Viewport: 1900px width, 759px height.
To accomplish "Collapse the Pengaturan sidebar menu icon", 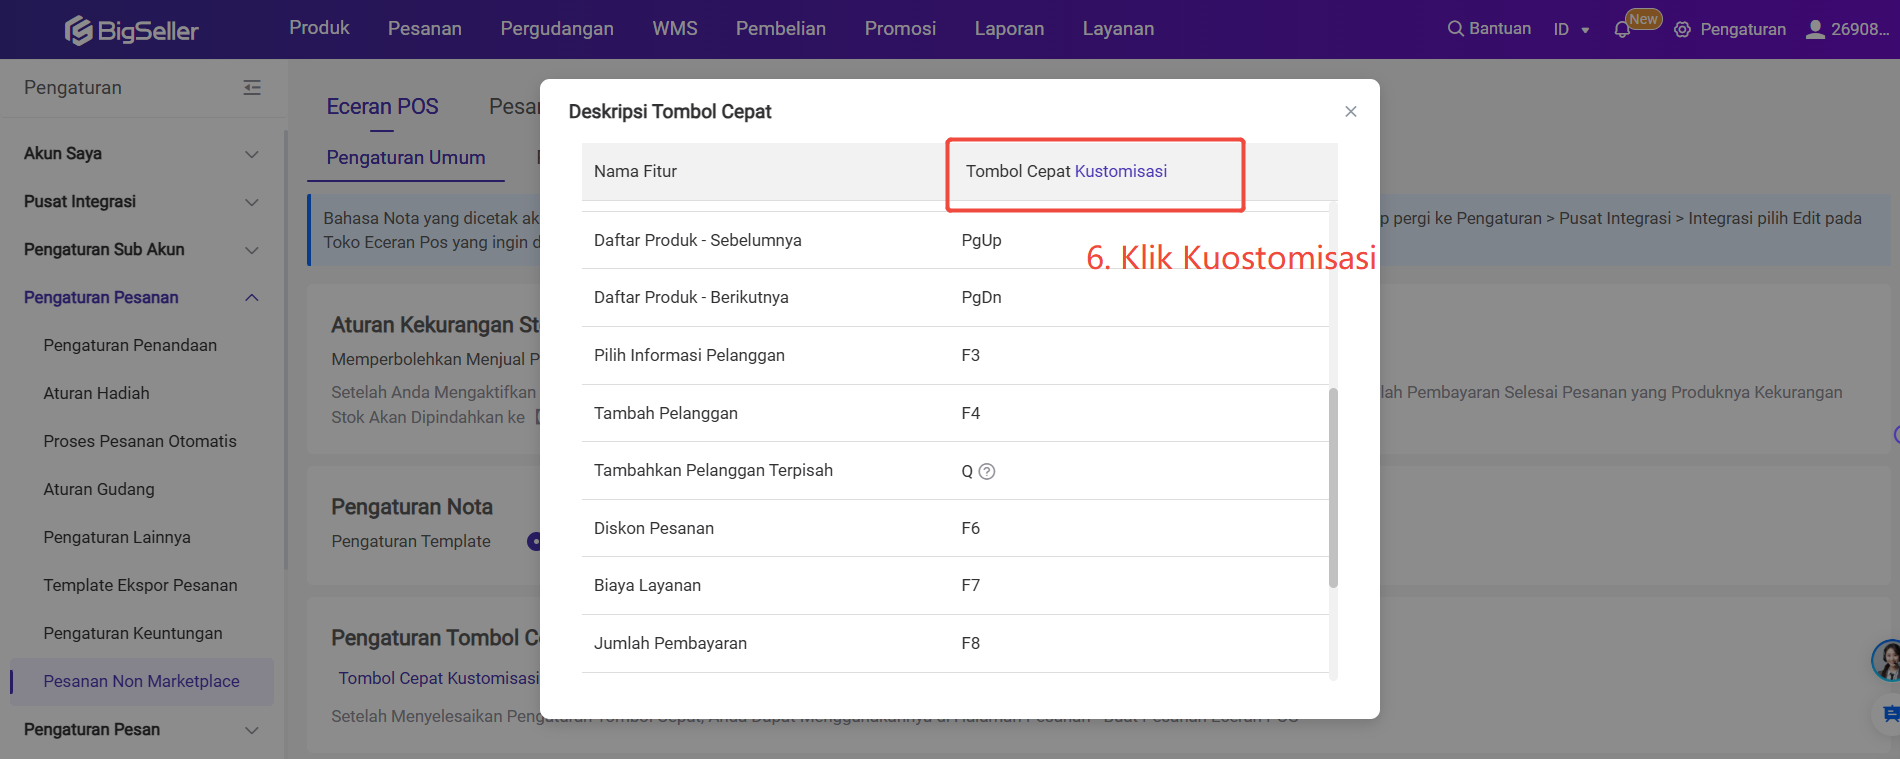I will click(x=252, y=88).
